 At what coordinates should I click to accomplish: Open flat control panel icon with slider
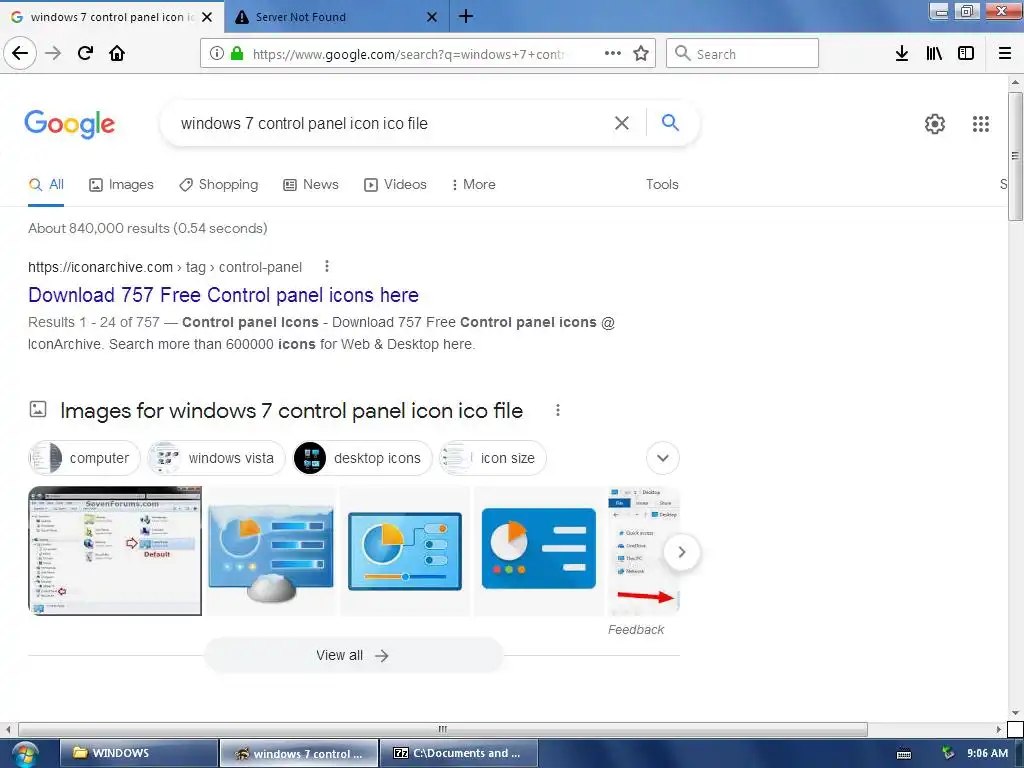click(x=405, y=551)
